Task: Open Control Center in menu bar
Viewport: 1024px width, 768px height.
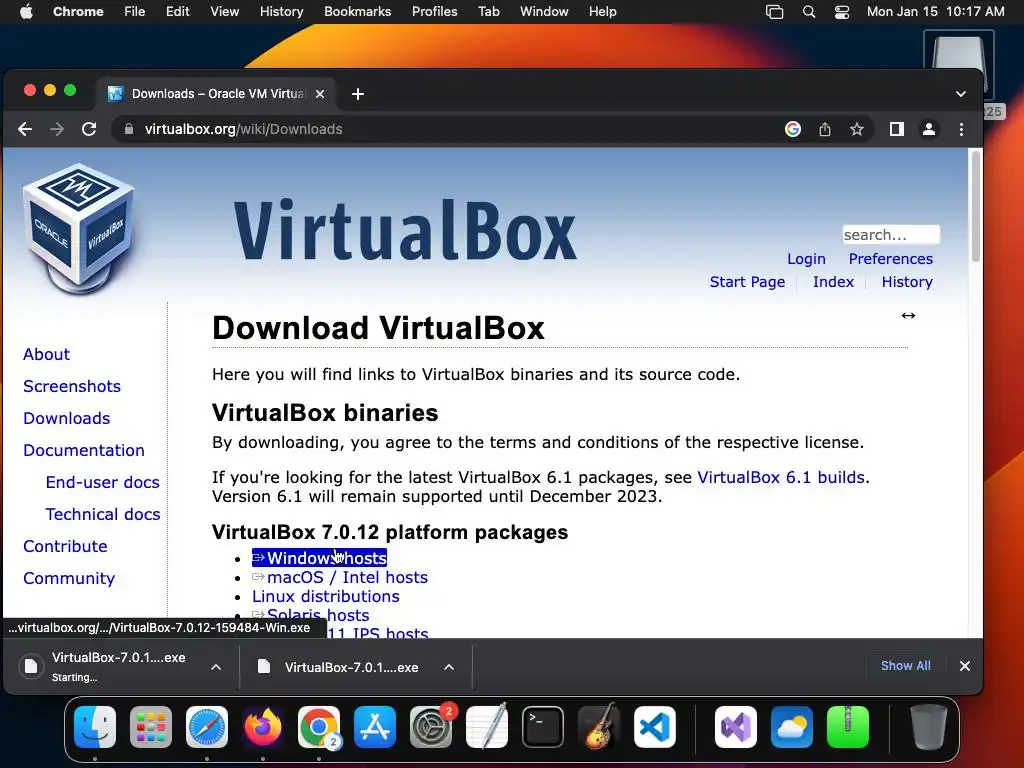Action: [x=842, y=12]
